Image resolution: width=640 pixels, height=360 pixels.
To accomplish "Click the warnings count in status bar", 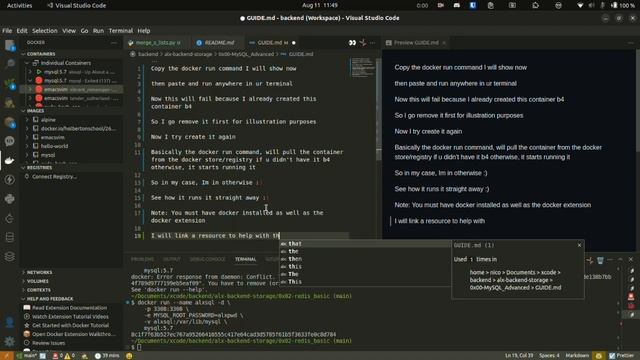I will (70, 356).
